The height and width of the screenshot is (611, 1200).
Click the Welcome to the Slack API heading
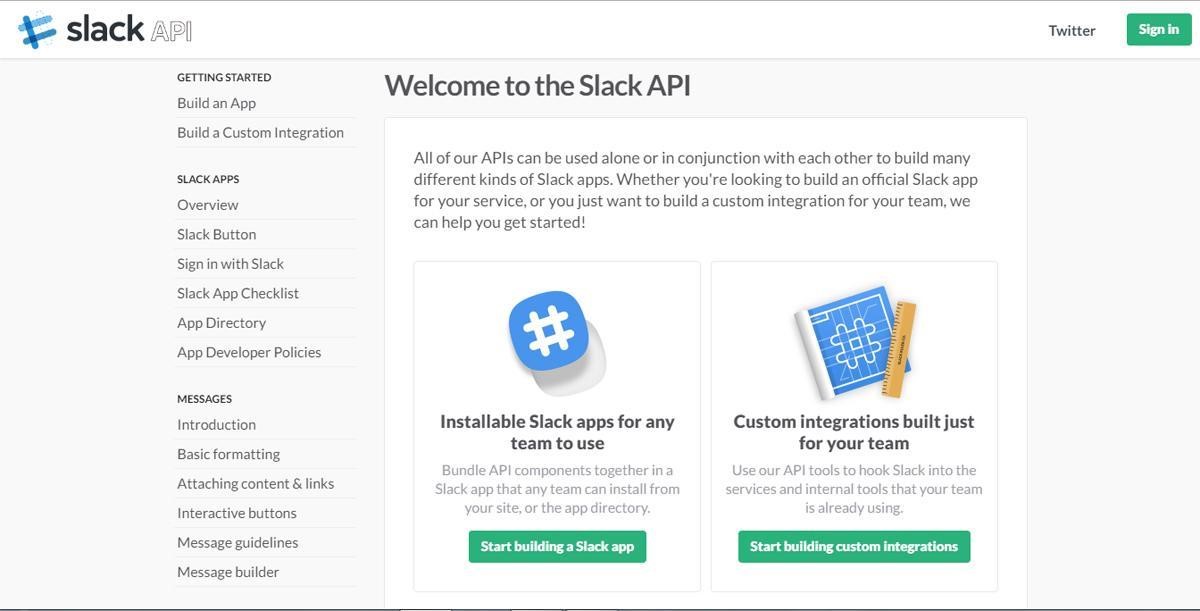click(x=538, y=85)
